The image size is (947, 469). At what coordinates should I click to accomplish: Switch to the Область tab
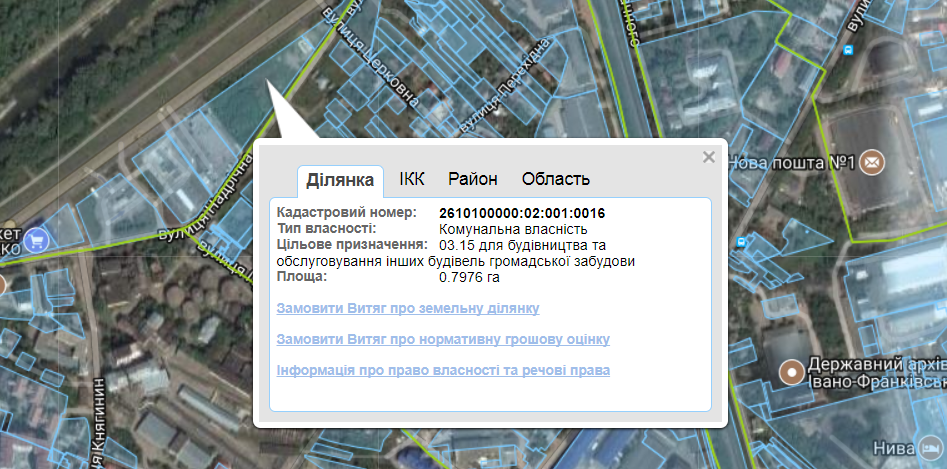(556, 179)
